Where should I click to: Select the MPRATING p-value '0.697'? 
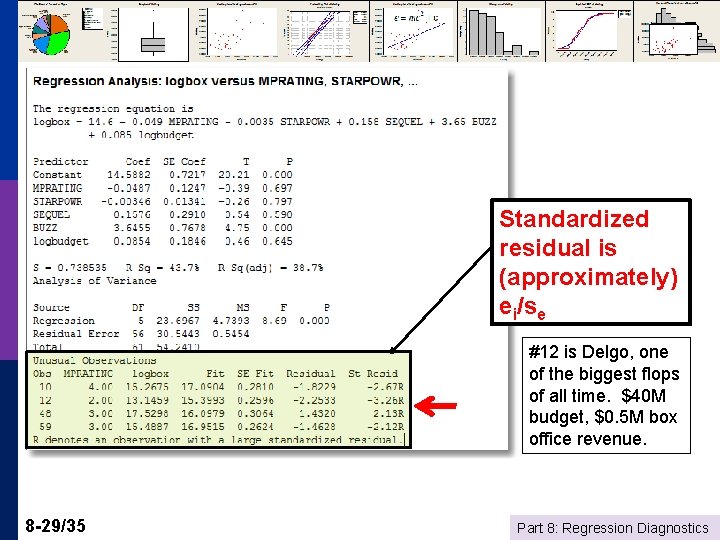point(277,188)
